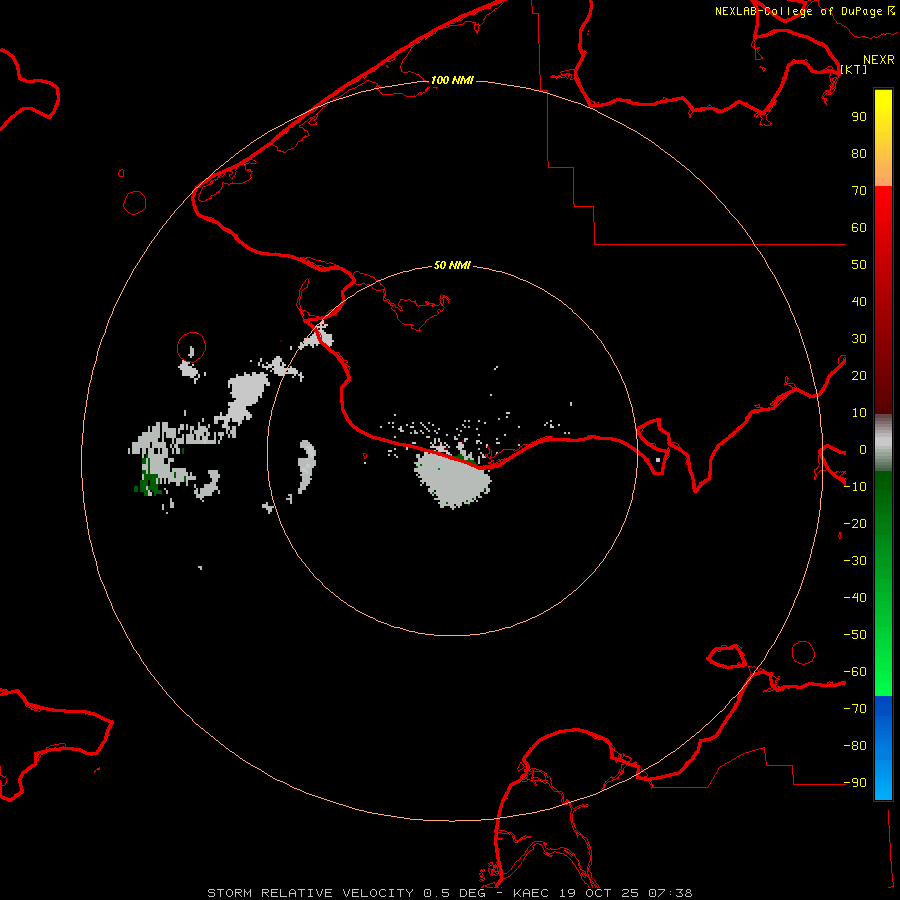This screenshot has height=900, width=900.
Task: Click the -20 value on velocity scale
Action: pos(855,524)
